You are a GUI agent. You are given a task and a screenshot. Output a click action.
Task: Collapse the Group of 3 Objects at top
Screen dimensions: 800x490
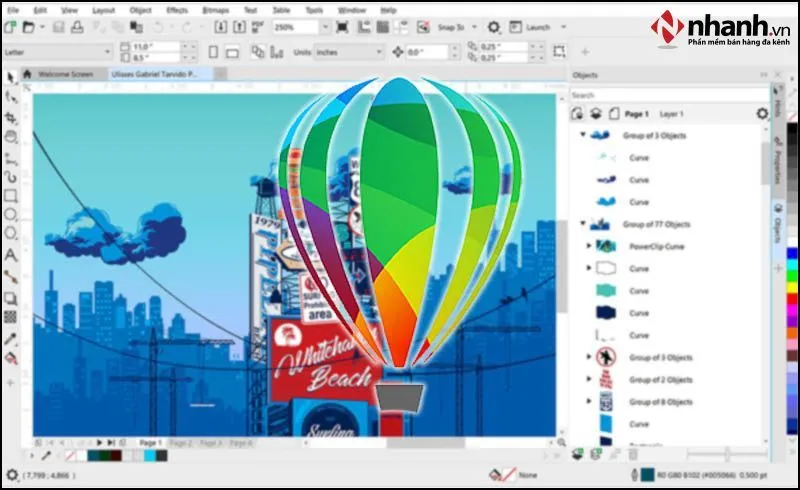click(x=583, y=135)
